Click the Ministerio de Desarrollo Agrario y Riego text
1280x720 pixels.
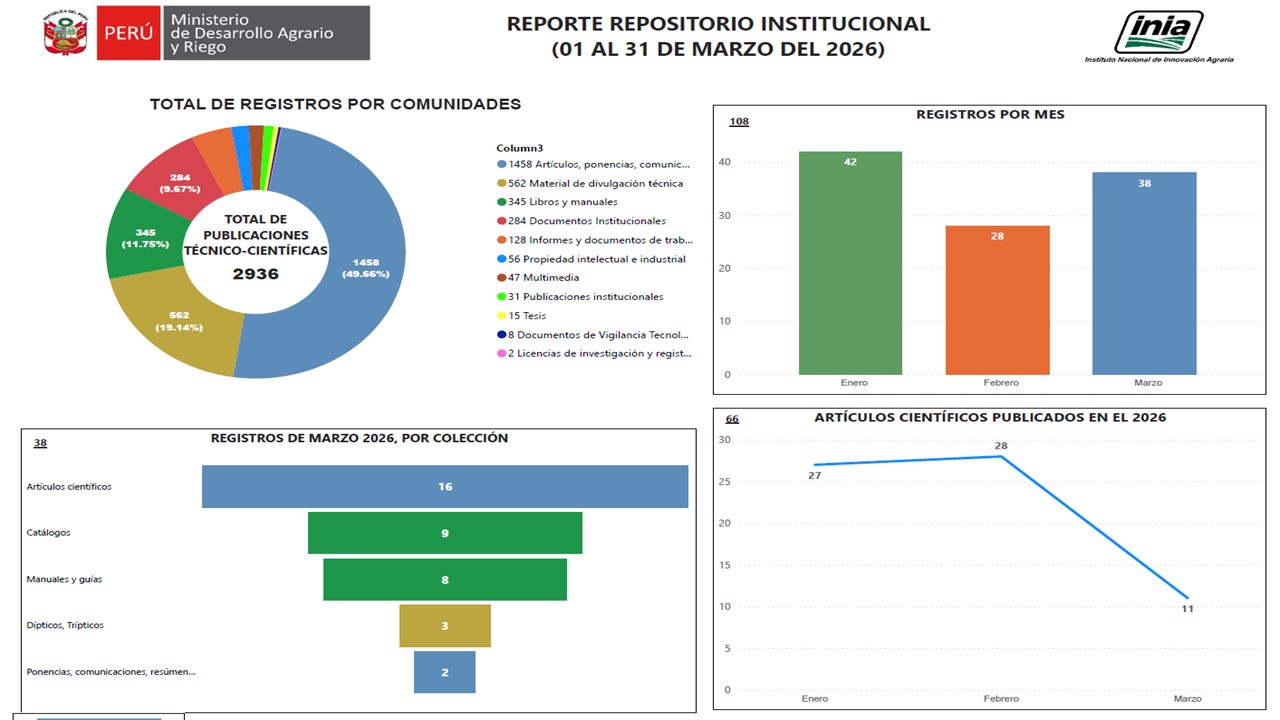pyautogui.click(x=252, y=33)
